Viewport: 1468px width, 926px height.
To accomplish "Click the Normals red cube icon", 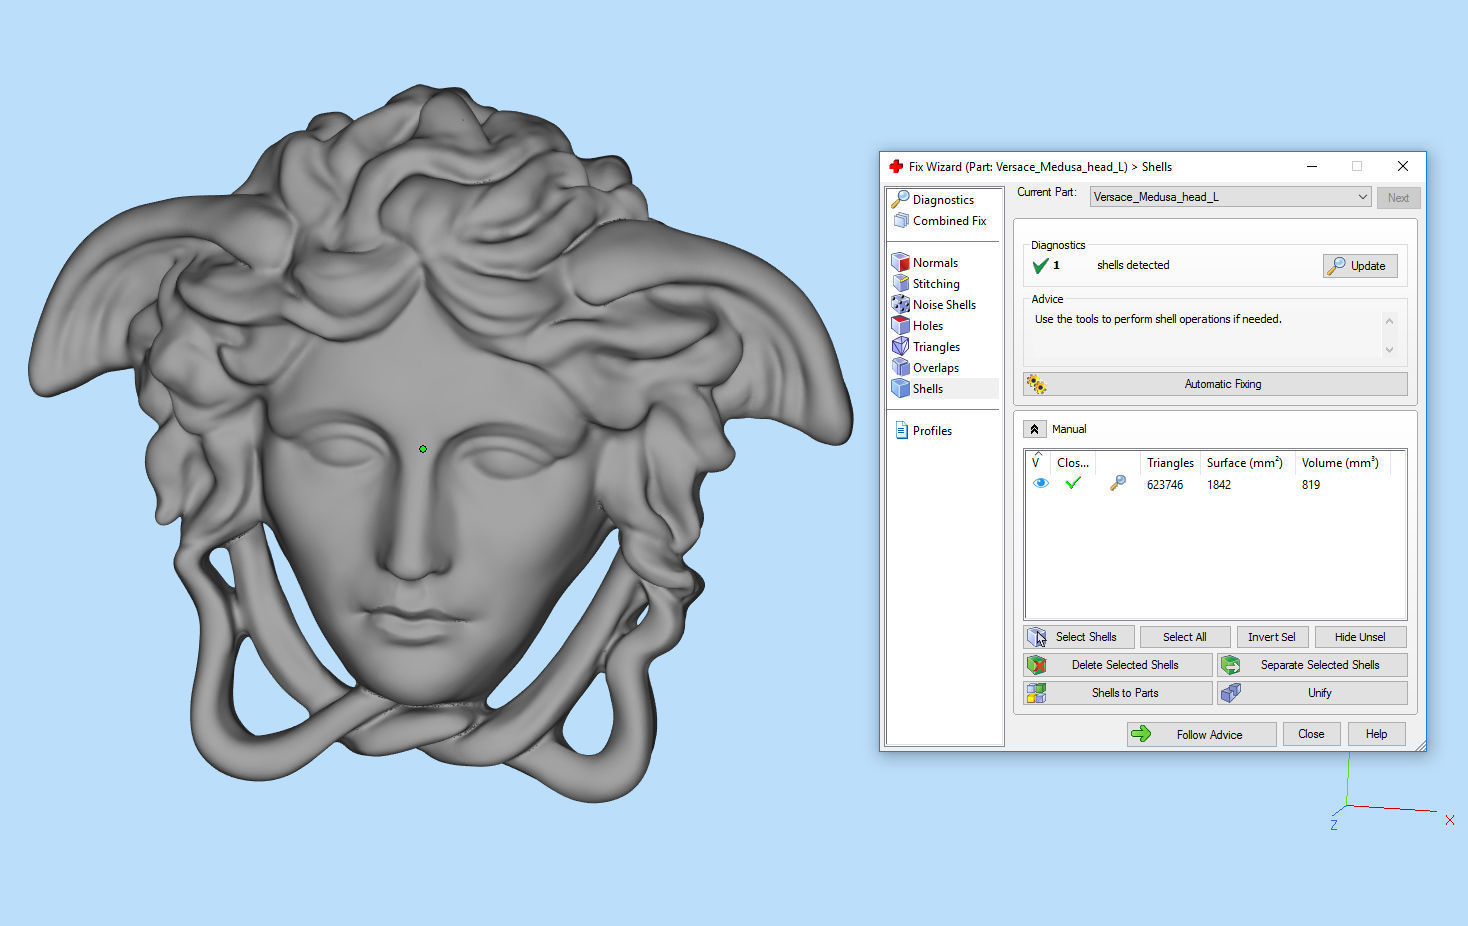I will 900,262.
